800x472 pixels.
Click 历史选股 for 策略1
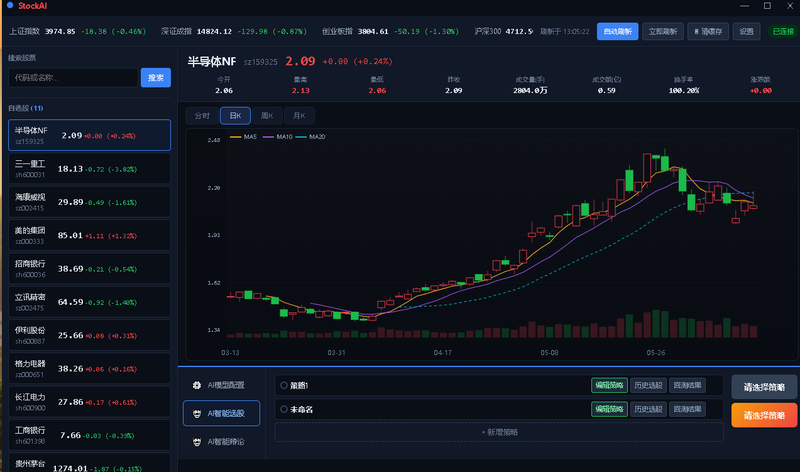(648, 385)
